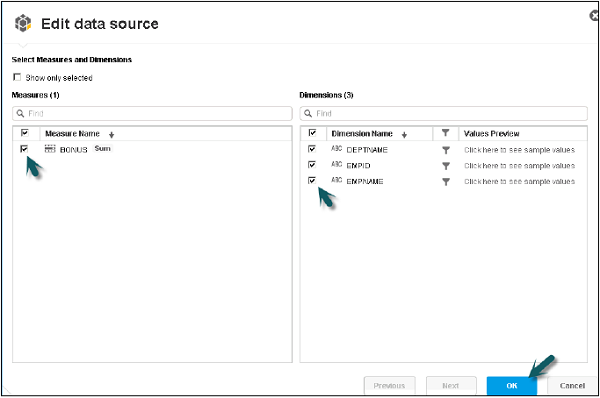
Task: Select the DEPTNAME dimension name
Action: [367, 150]
